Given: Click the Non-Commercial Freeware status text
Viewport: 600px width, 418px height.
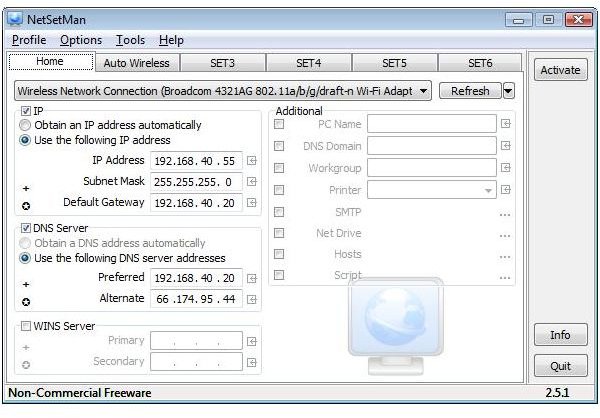Looking at the screenshot, I should pos(80,393).
